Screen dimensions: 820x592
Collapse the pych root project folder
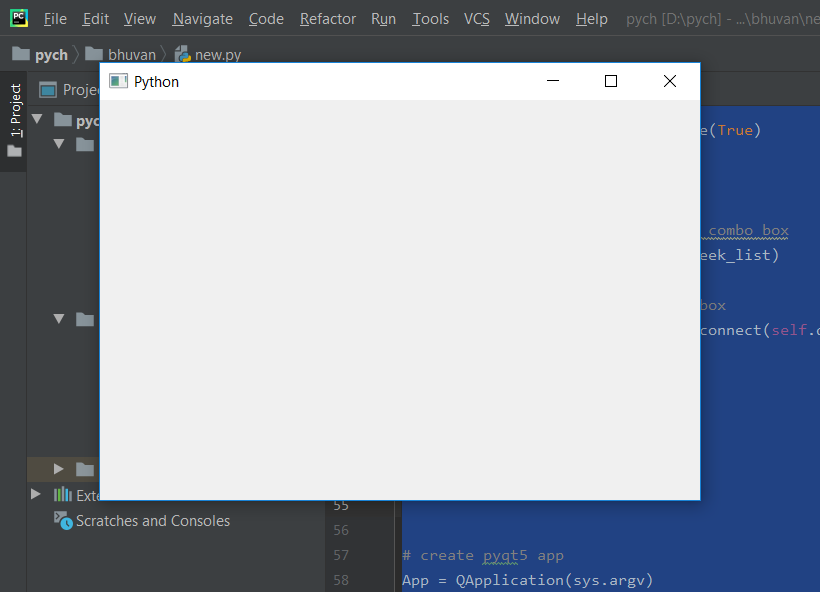(37, 120)
